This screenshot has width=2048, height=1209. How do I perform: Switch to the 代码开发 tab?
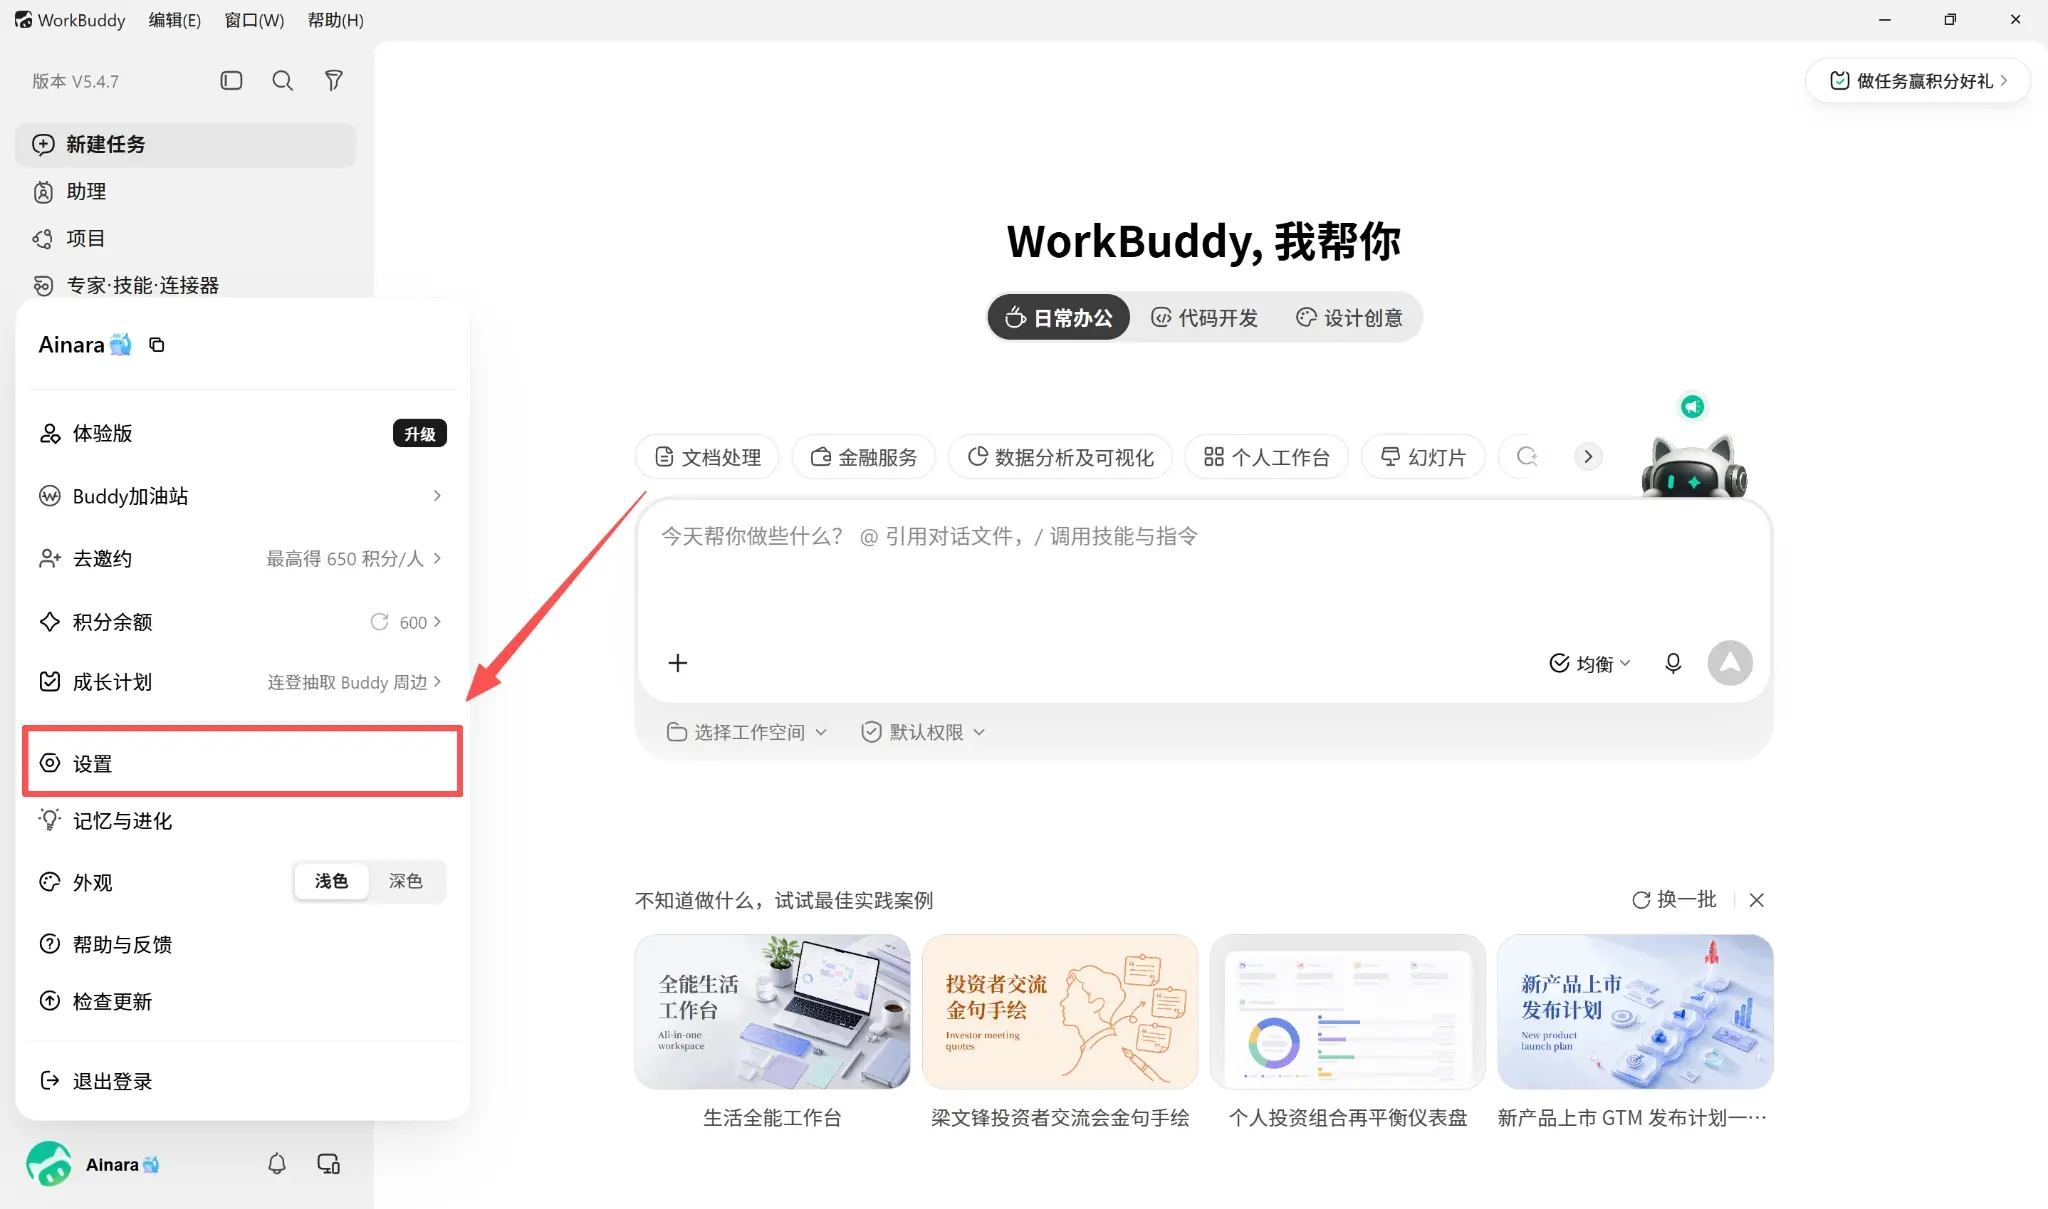[1204, 317]
